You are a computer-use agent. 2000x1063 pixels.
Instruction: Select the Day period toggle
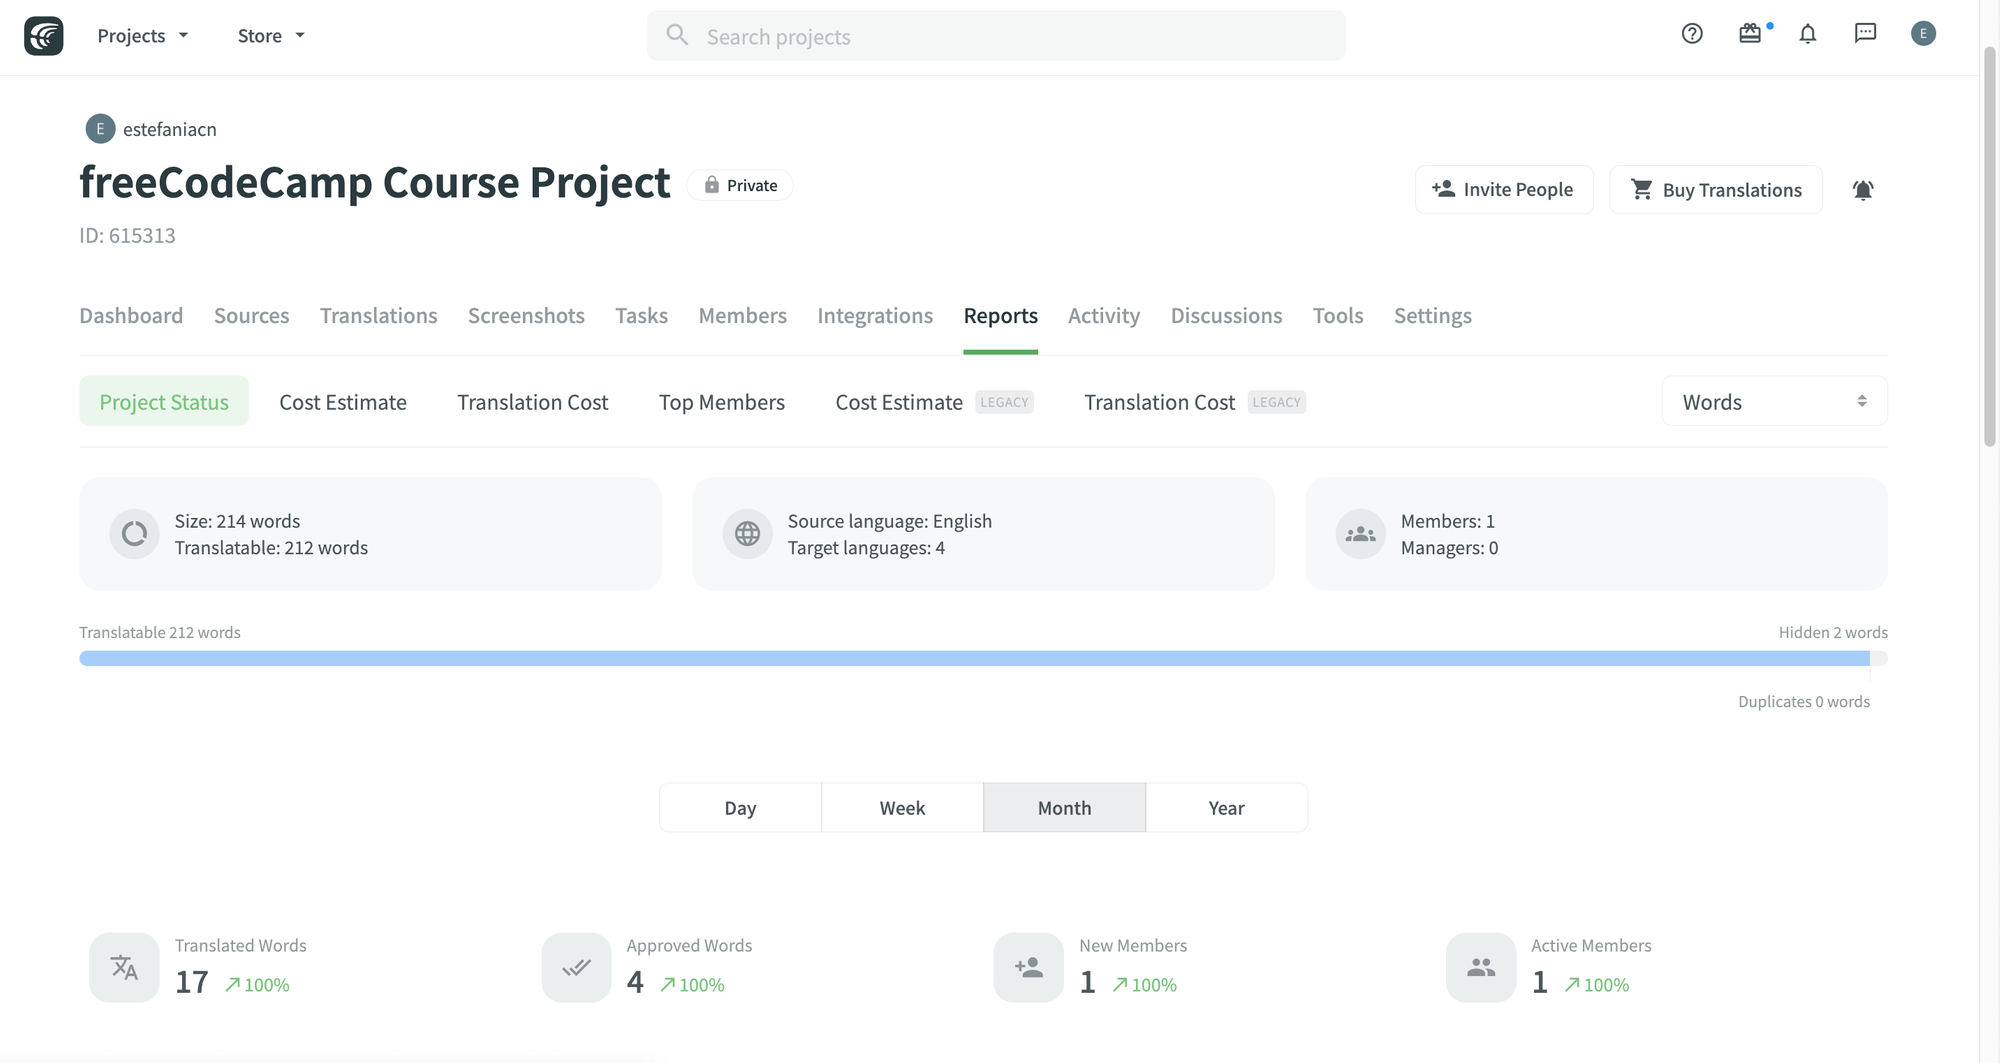[740, 808]
